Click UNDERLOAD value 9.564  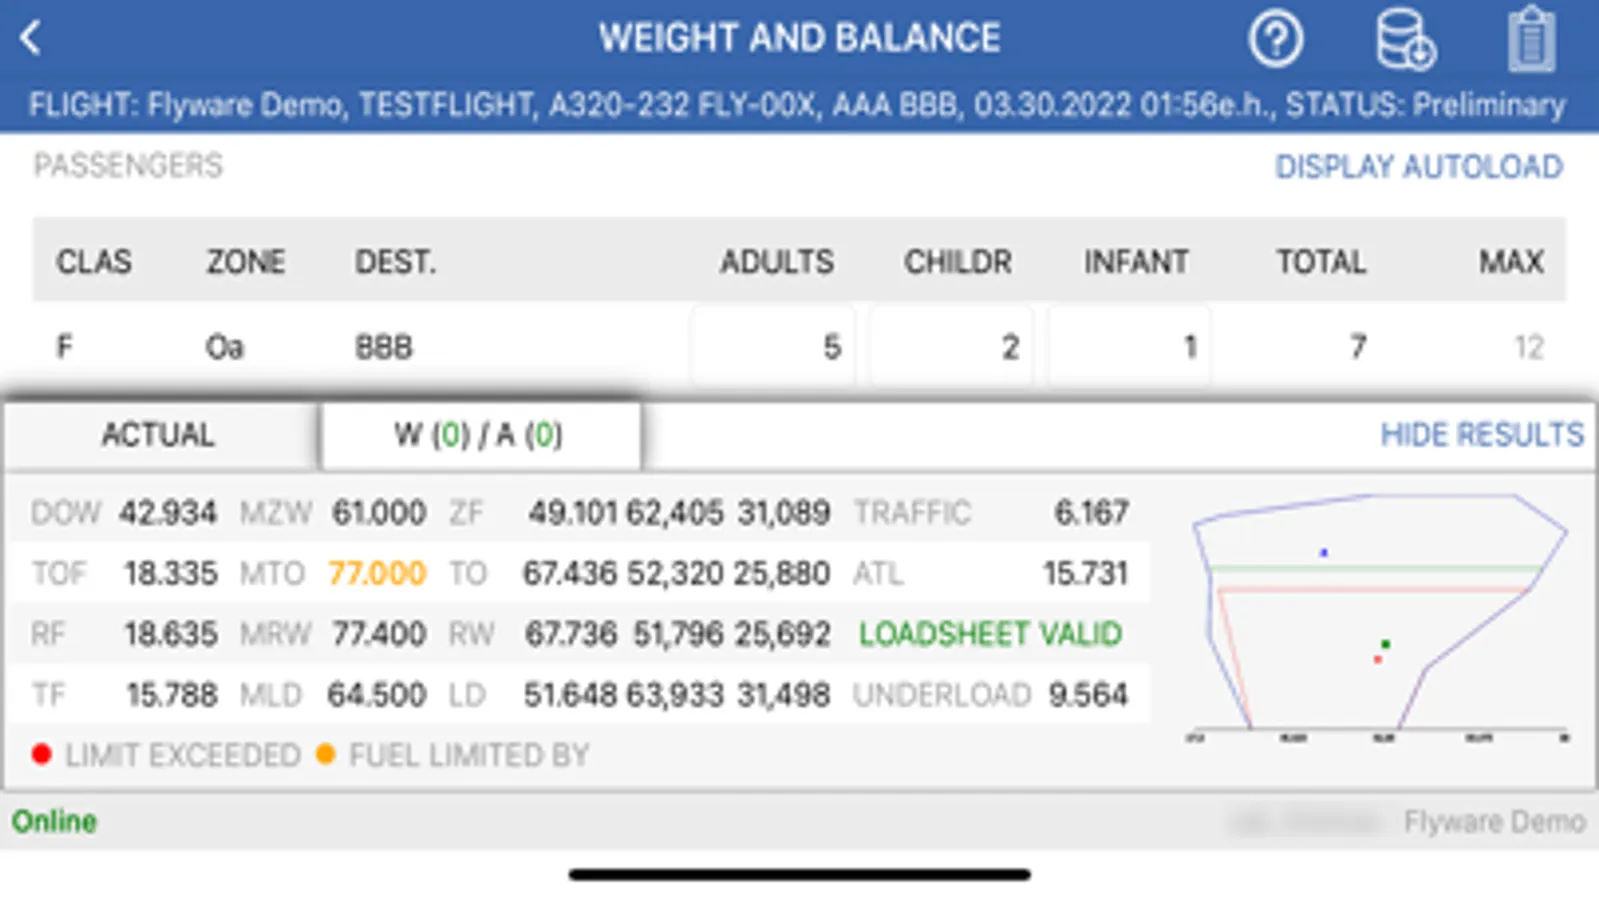coord(1088,695)
